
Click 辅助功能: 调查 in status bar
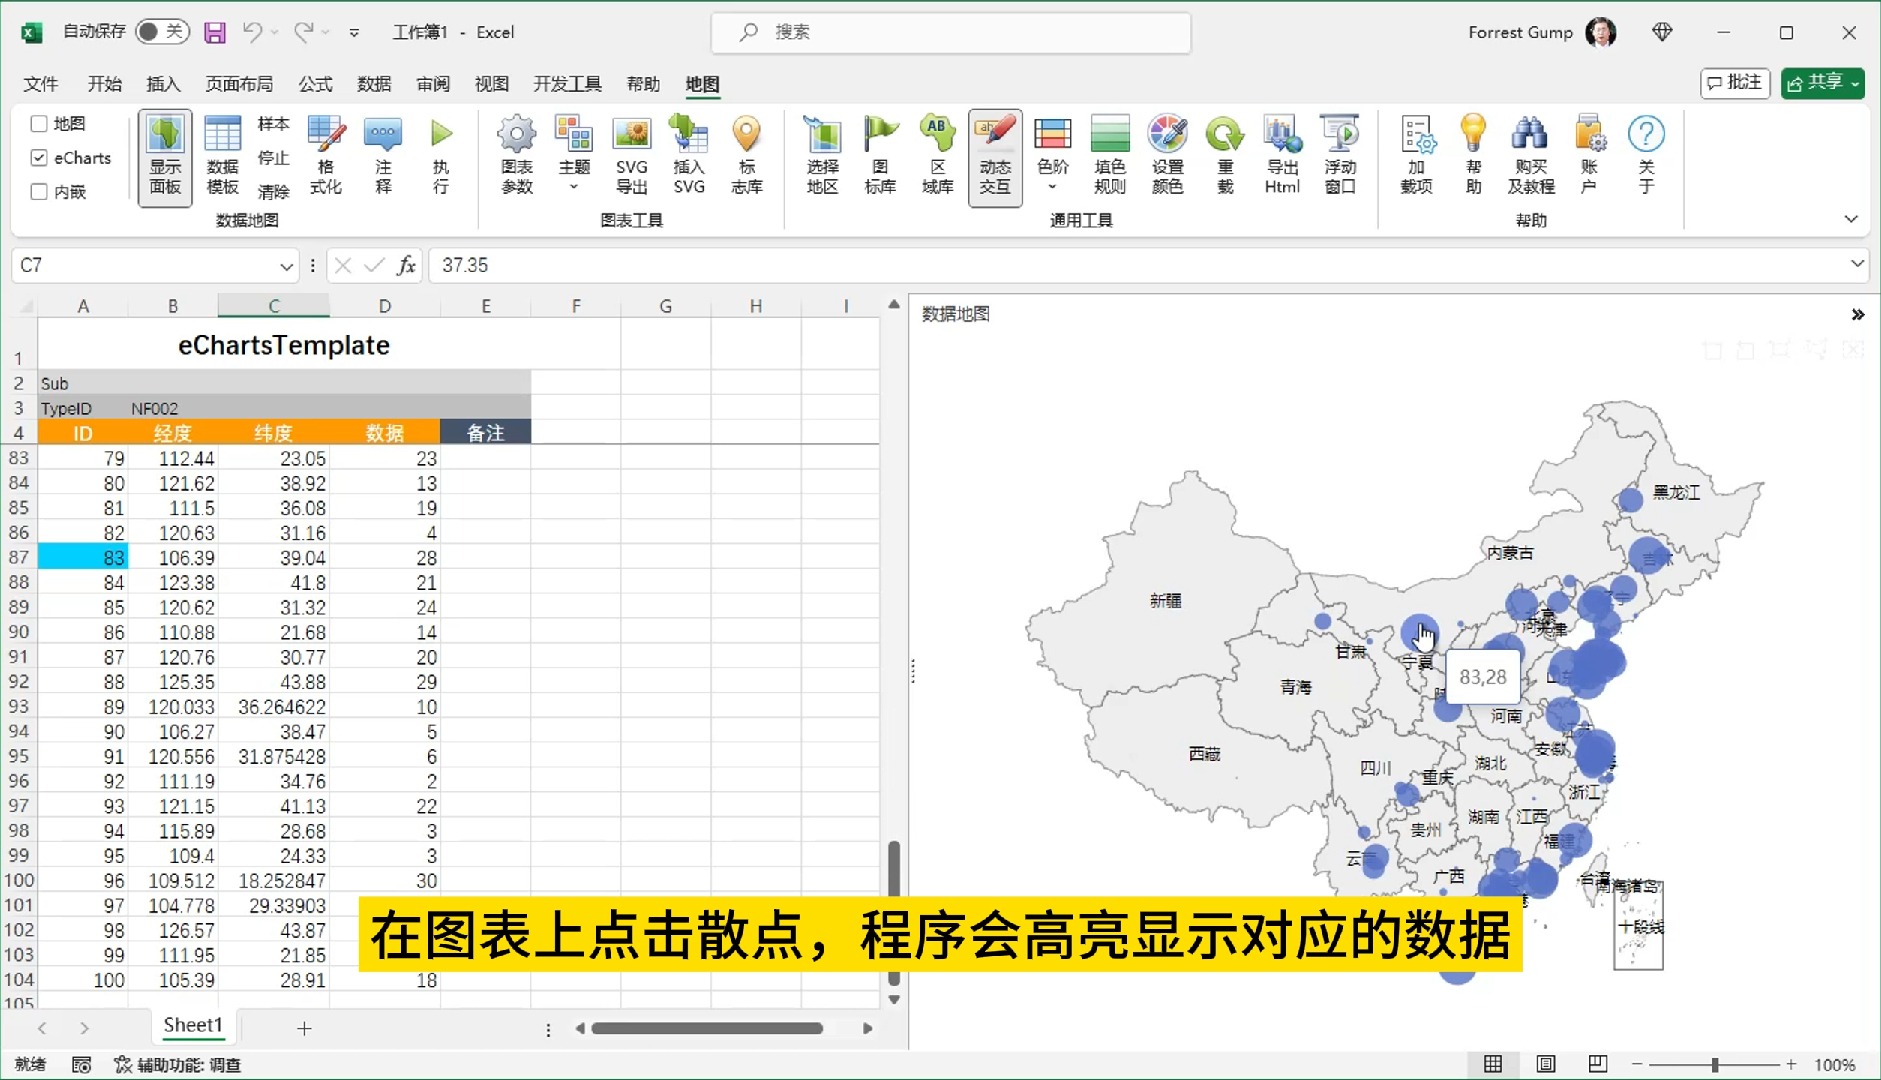coord(177,1065)
